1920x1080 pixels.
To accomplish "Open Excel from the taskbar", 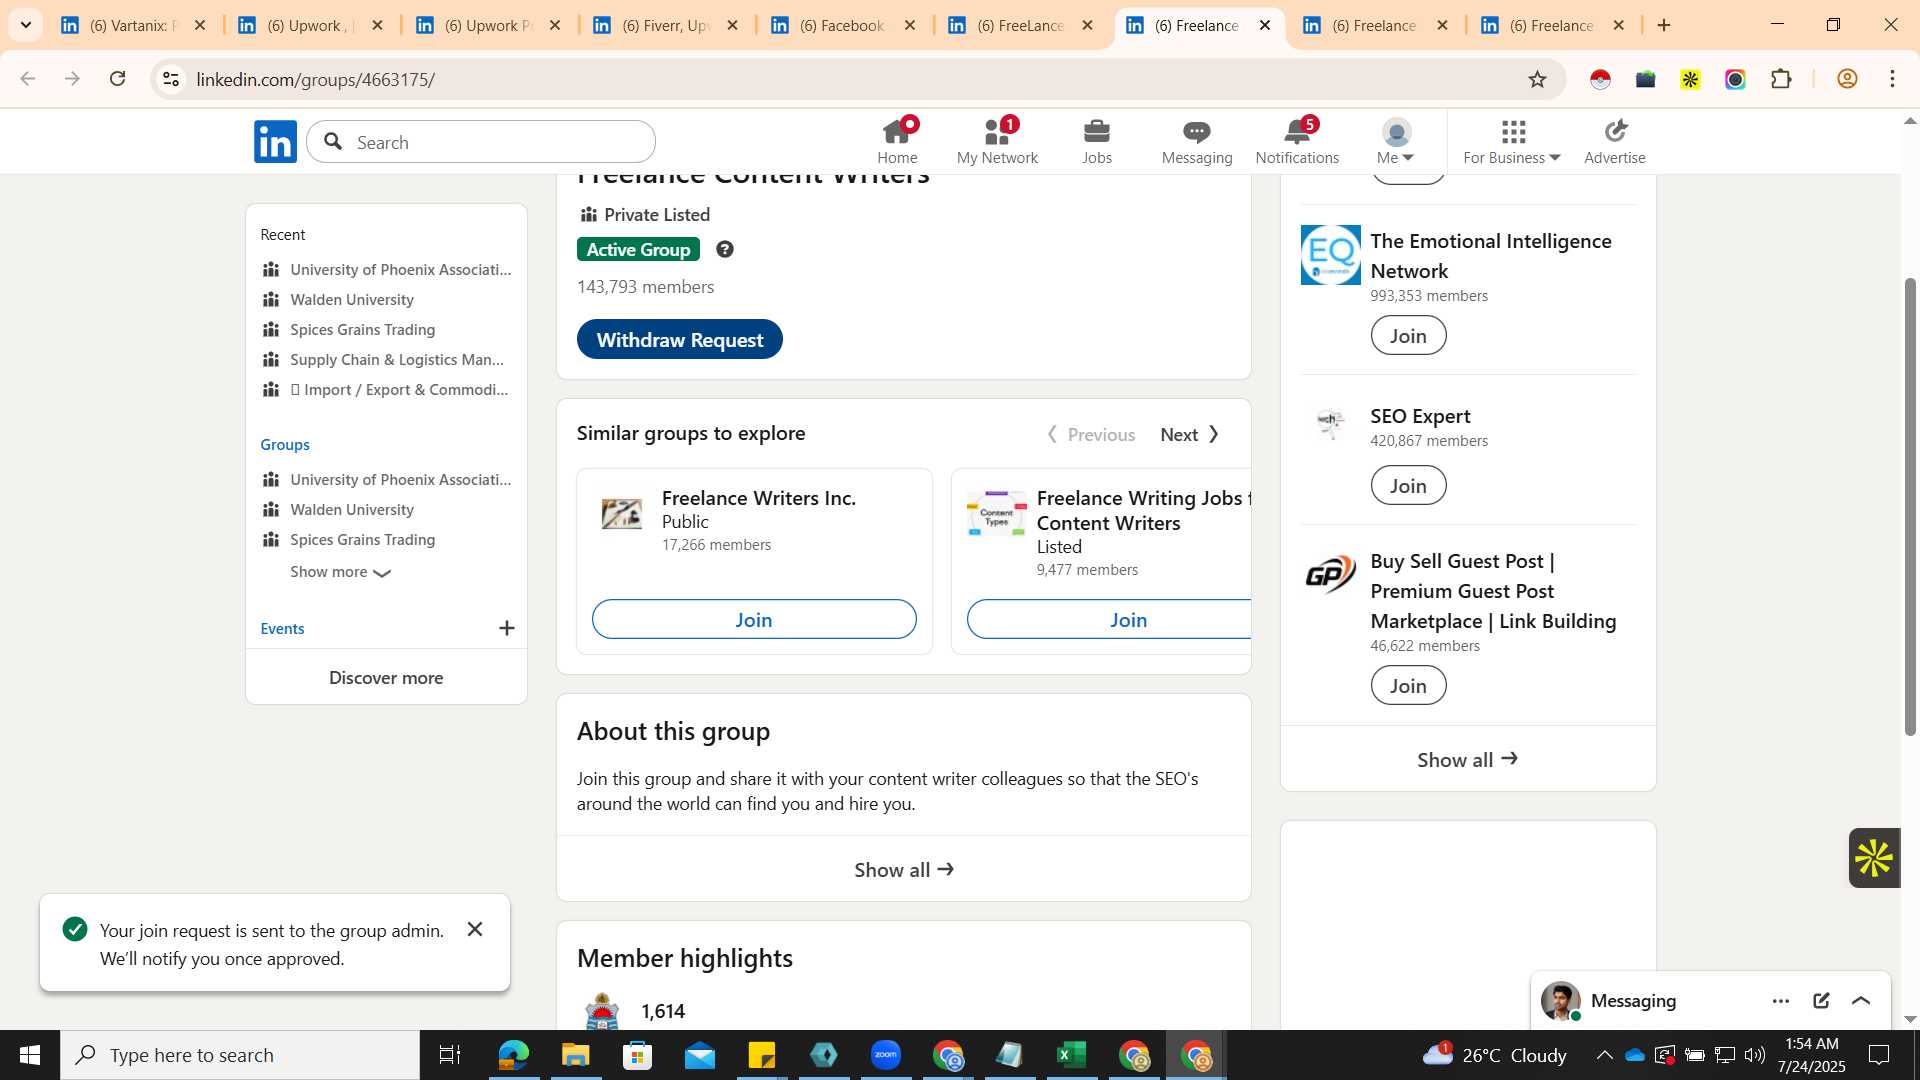I will click(x=1072, y=1055).
